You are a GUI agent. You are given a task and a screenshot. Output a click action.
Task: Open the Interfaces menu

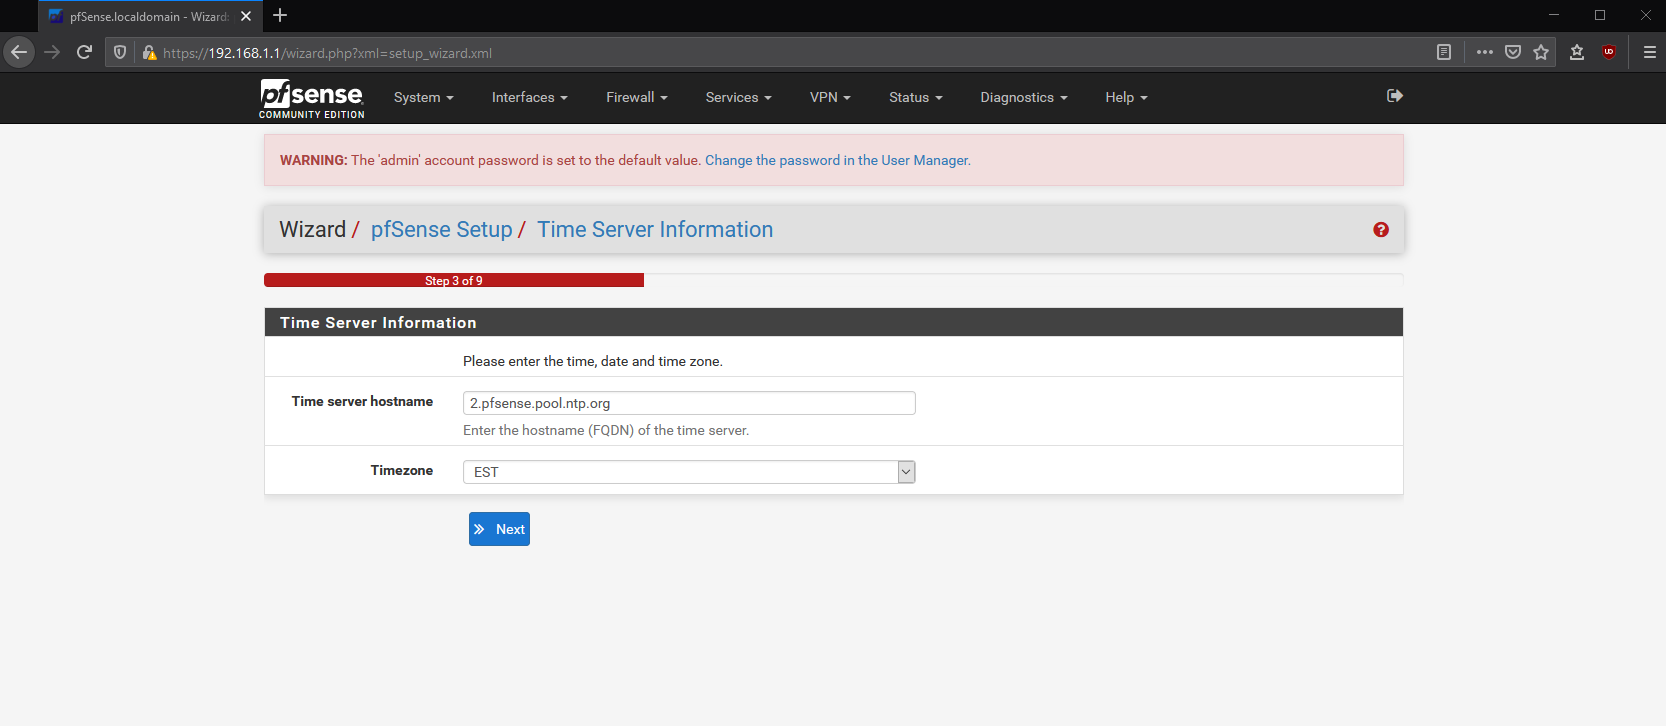click(529, 97)
